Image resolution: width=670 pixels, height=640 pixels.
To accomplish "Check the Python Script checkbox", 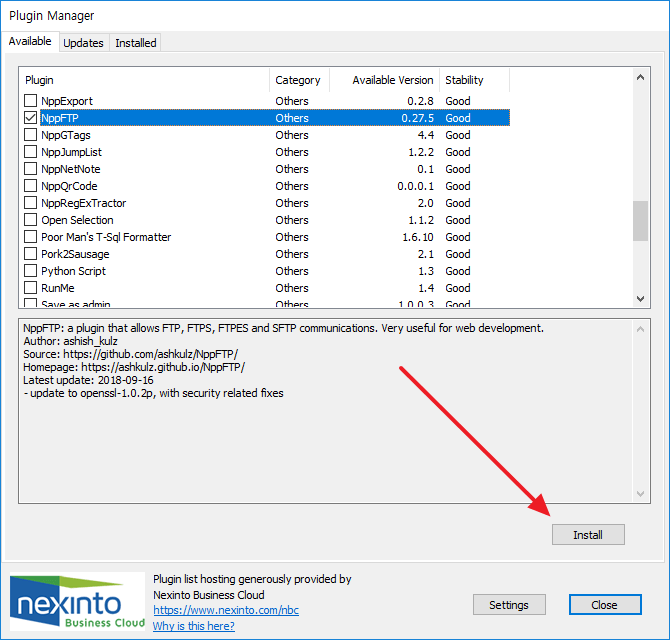I will pos(30,271).
